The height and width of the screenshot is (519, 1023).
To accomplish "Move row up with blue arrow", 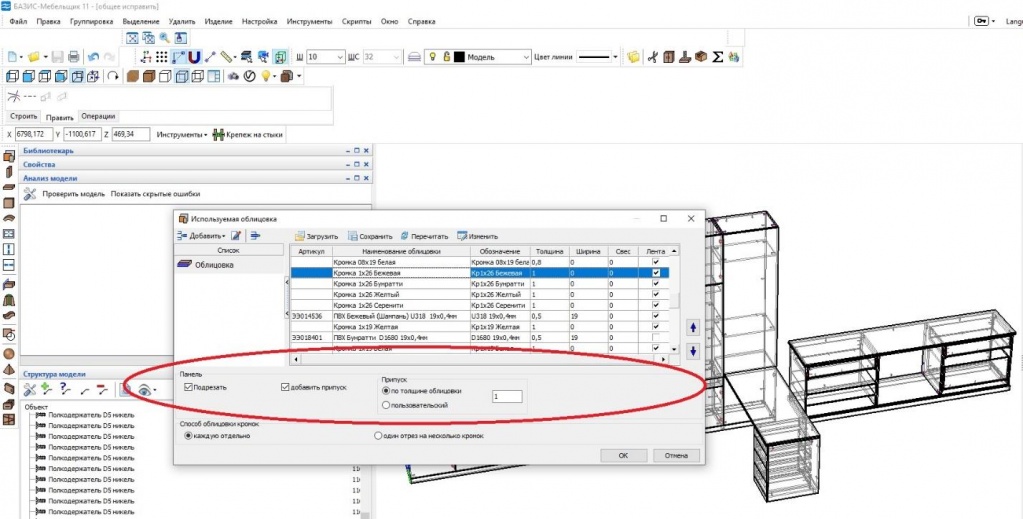I will tap(691, 328).
